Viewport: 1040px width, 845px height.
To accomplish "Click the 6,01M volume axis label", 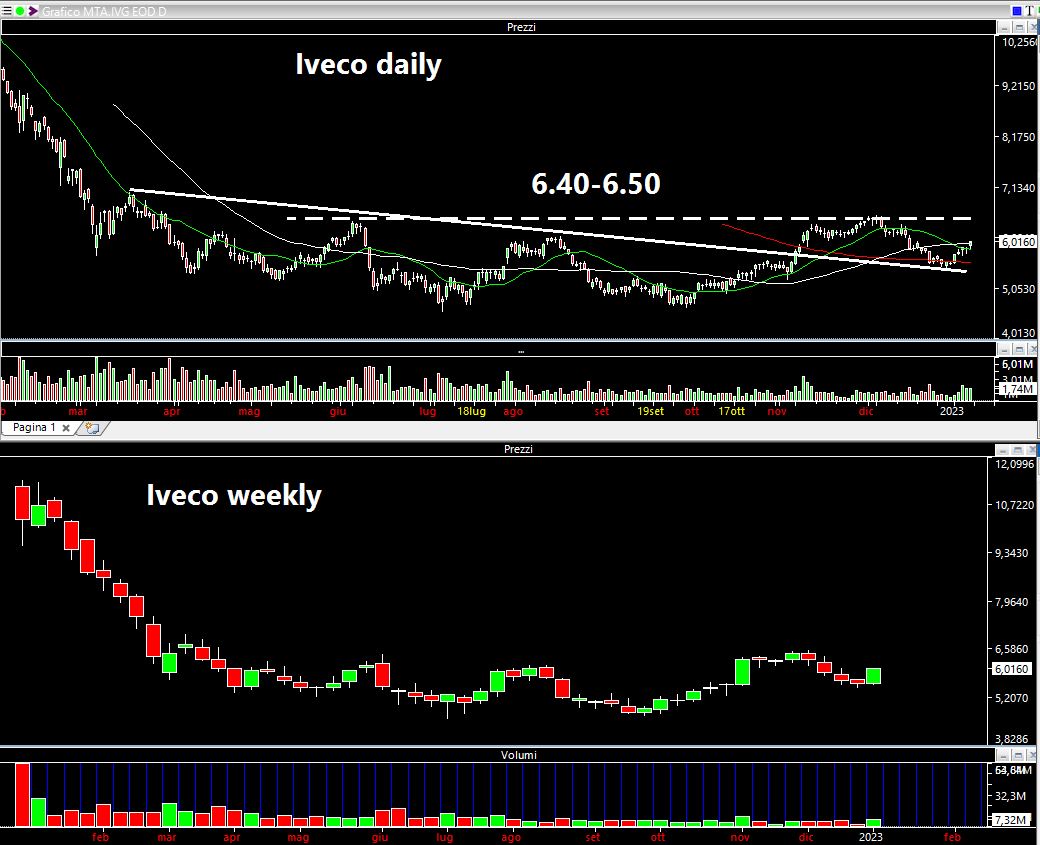I will click(x=1017, y=364).
